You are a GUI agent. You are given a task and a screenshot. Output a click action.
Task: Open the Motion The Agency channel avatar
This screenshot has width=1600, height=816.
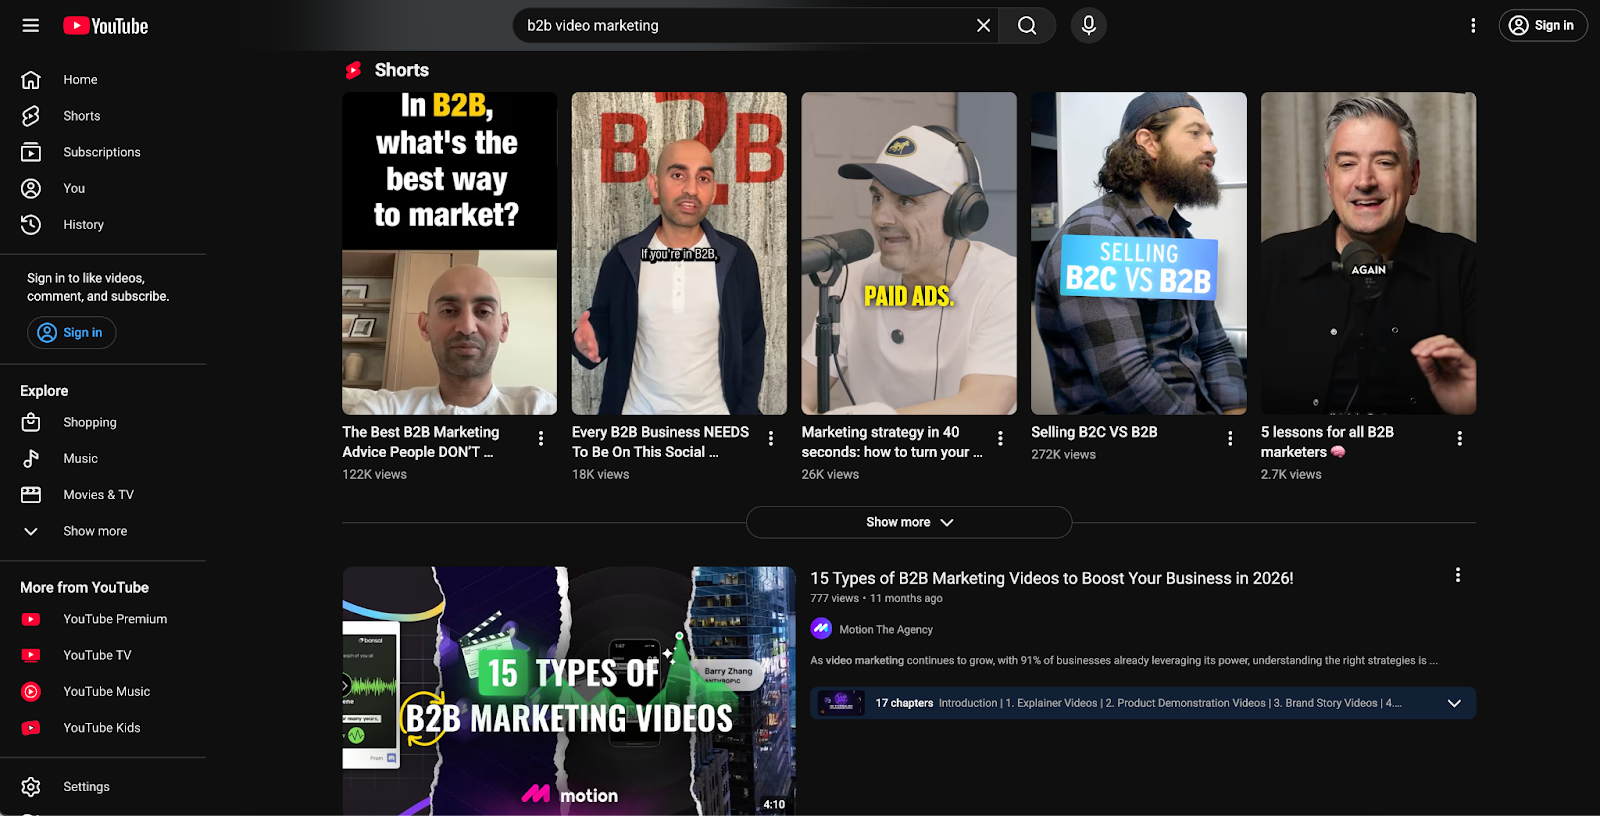click(821, 629)
